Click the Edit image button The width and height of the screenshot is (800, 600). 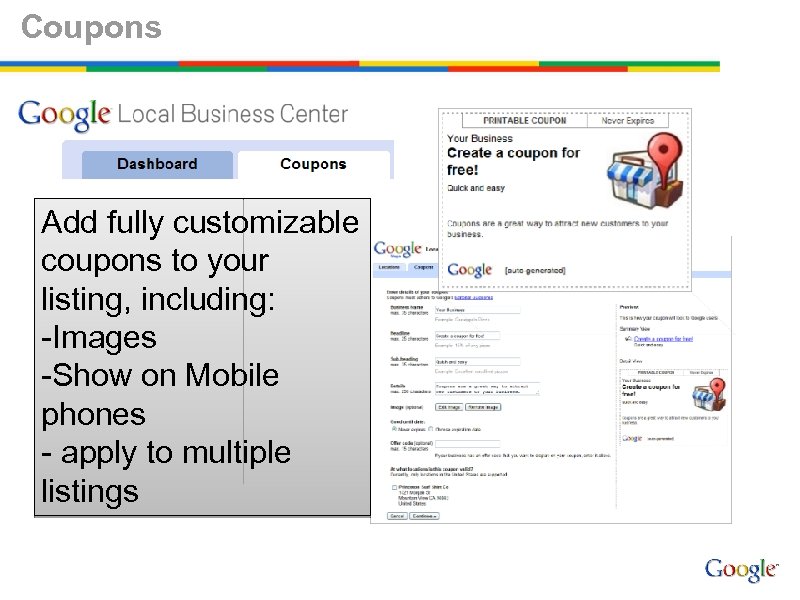(450, 406)
